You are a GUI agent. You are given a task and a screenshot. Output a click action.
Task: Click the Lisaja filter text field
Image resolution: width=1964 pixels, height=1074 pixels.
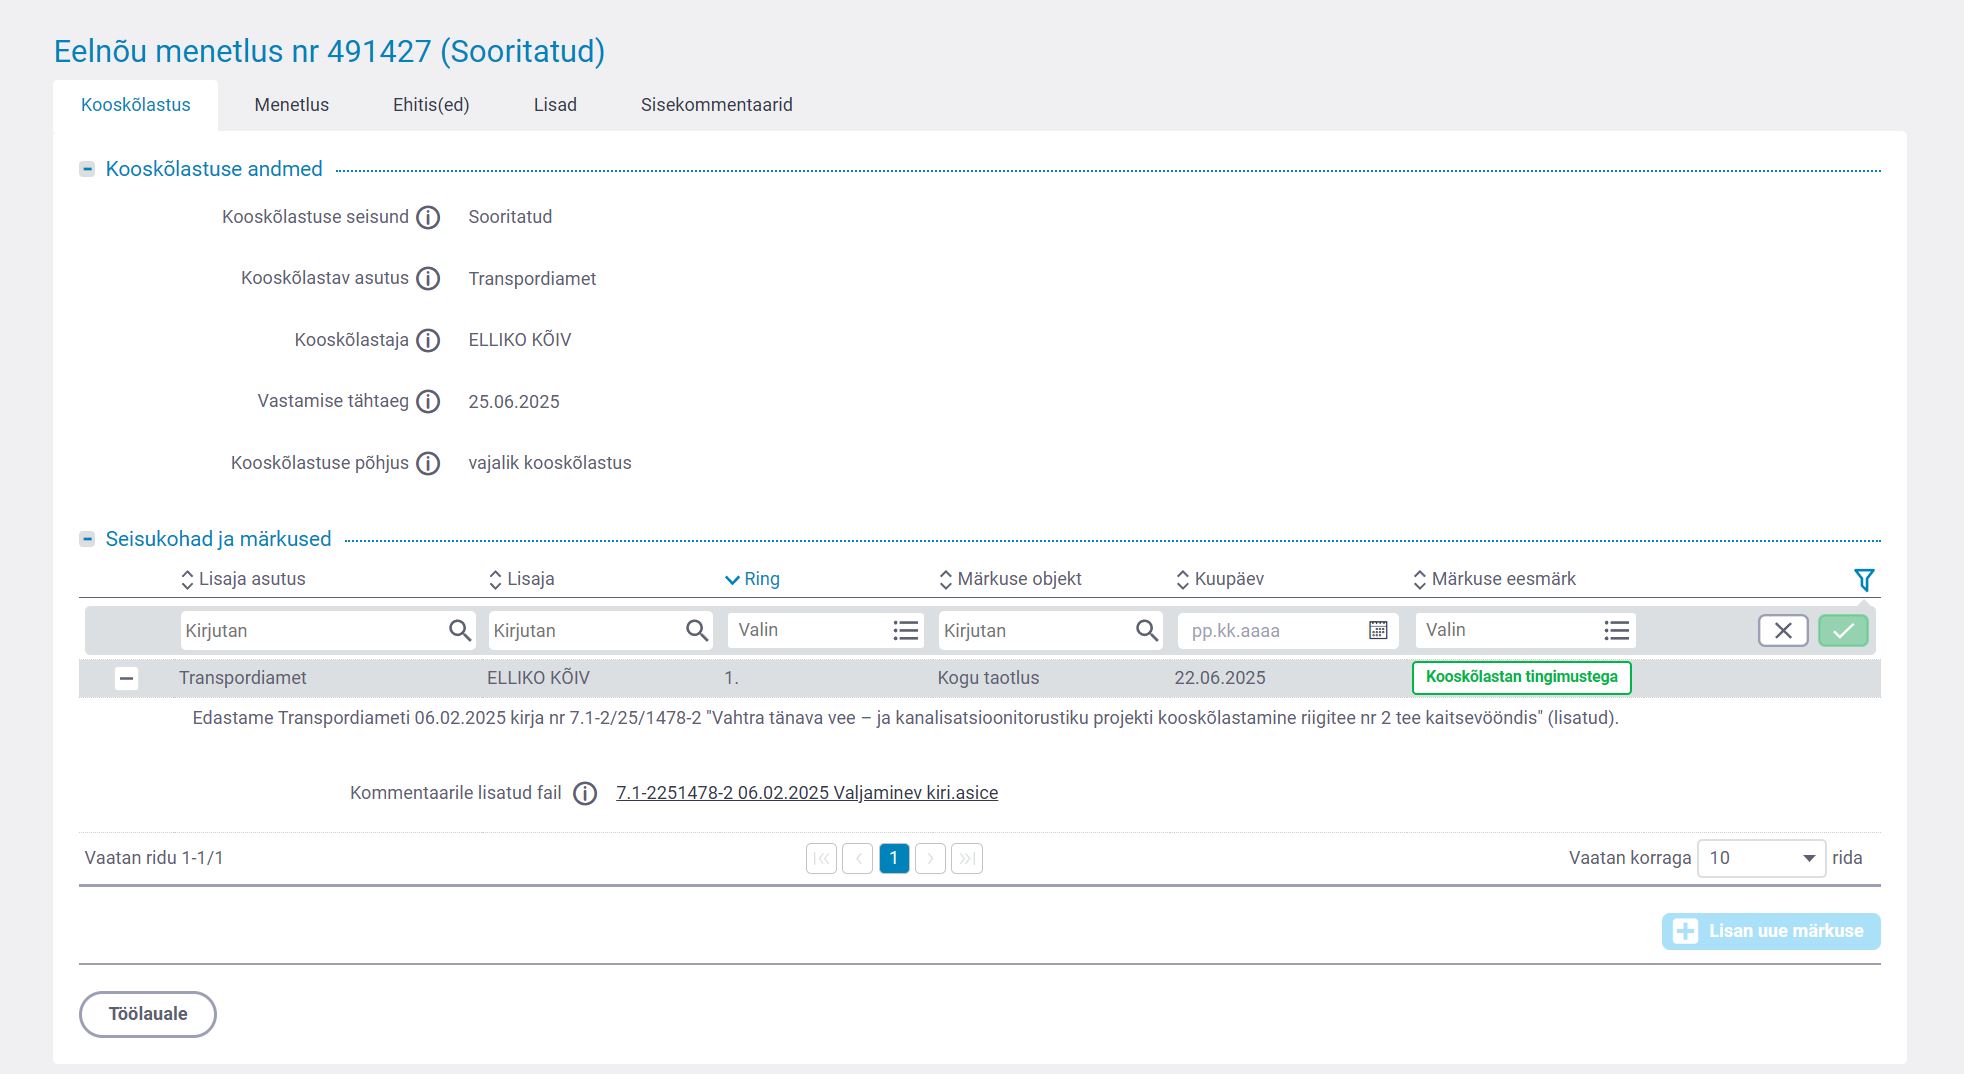(x=585, y=631)
